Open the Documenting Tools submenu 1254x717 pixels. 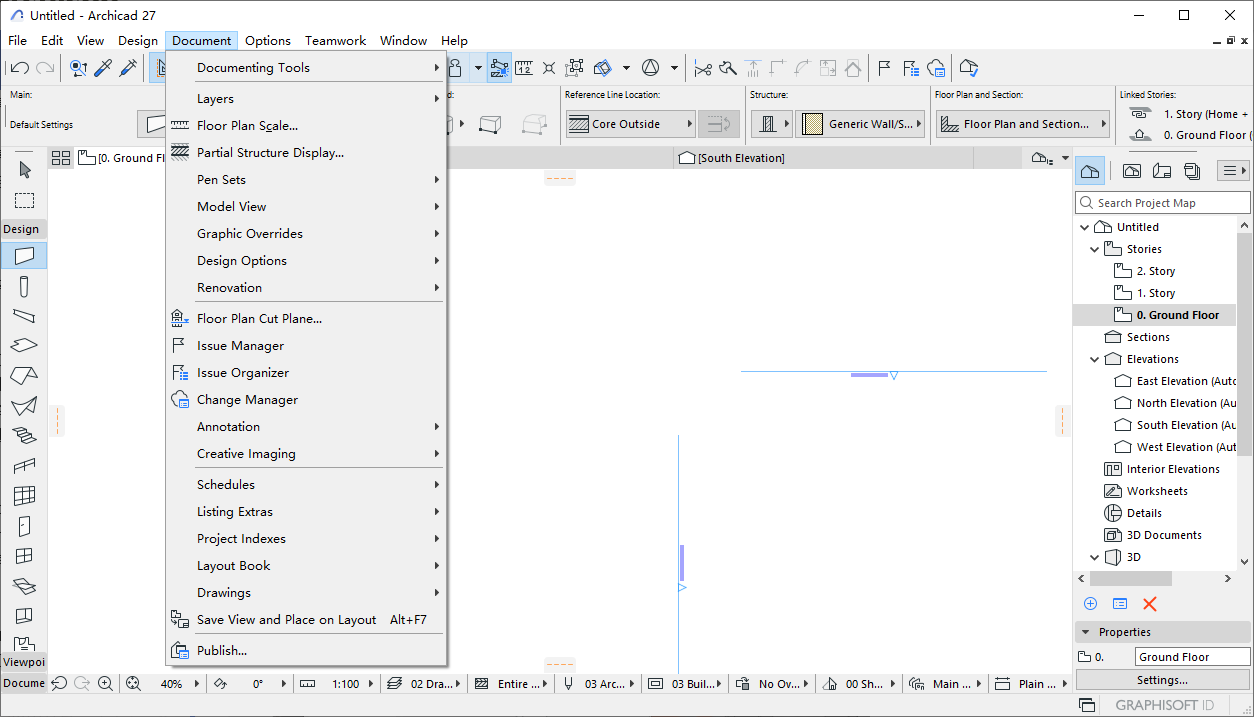coord(306,68)
